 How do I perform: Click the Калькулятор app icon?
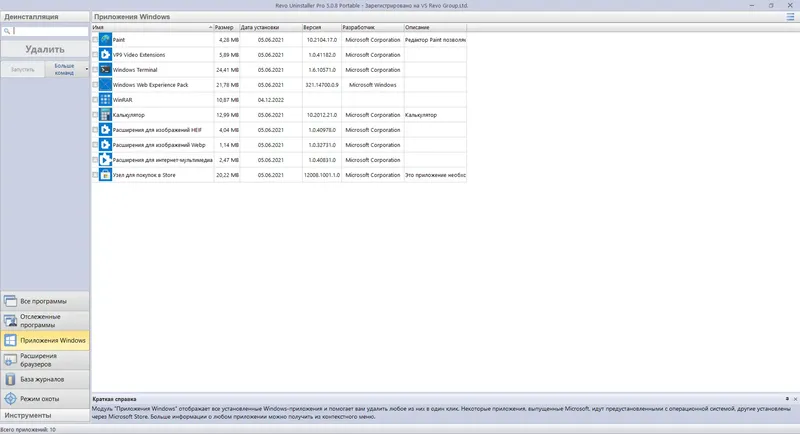coord(105,115)
